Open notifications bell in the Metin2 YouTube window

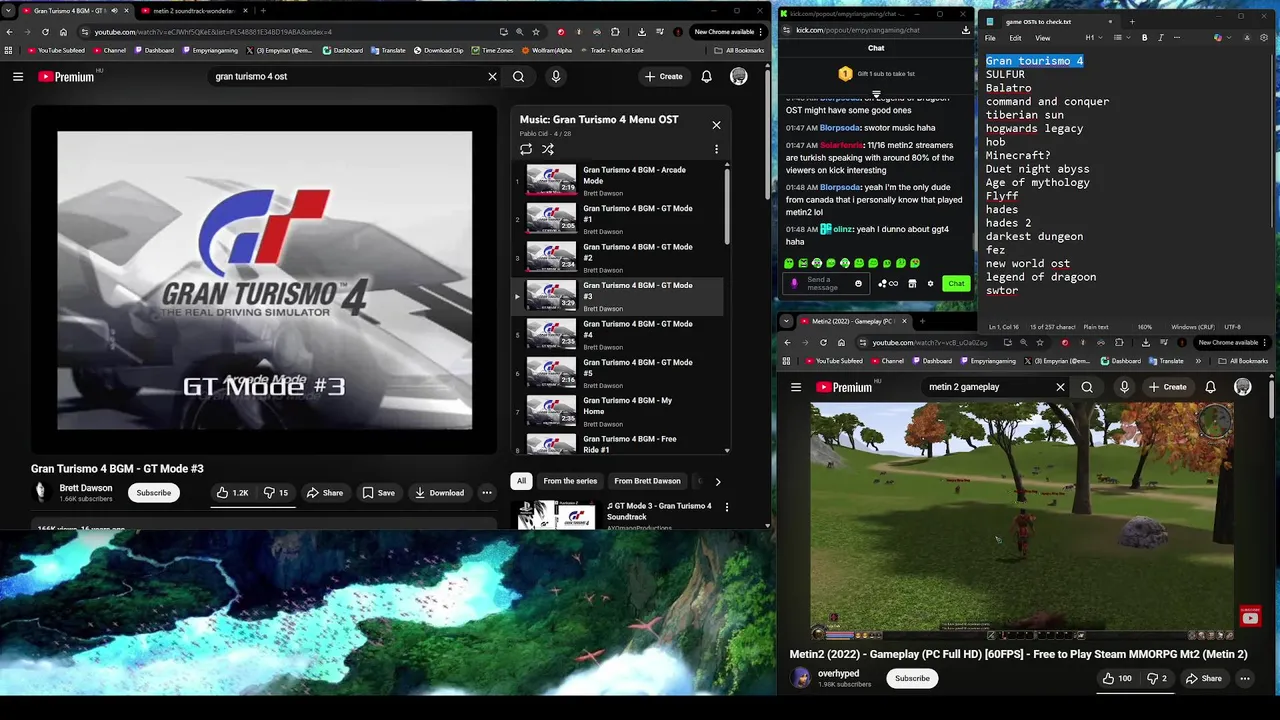click(1210, 387)
